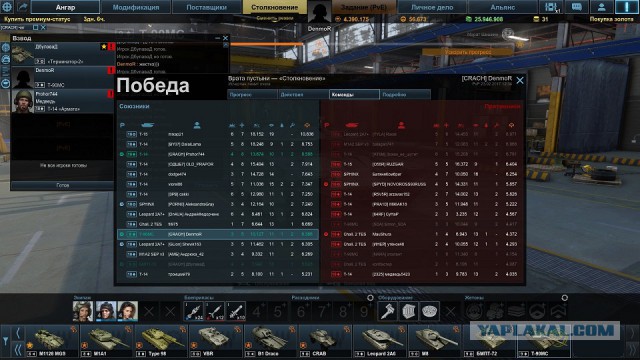This screenshot has height=360, width=640.
Task: Select M1A1 tank in vehicle carousel
Action: (106, 342)
